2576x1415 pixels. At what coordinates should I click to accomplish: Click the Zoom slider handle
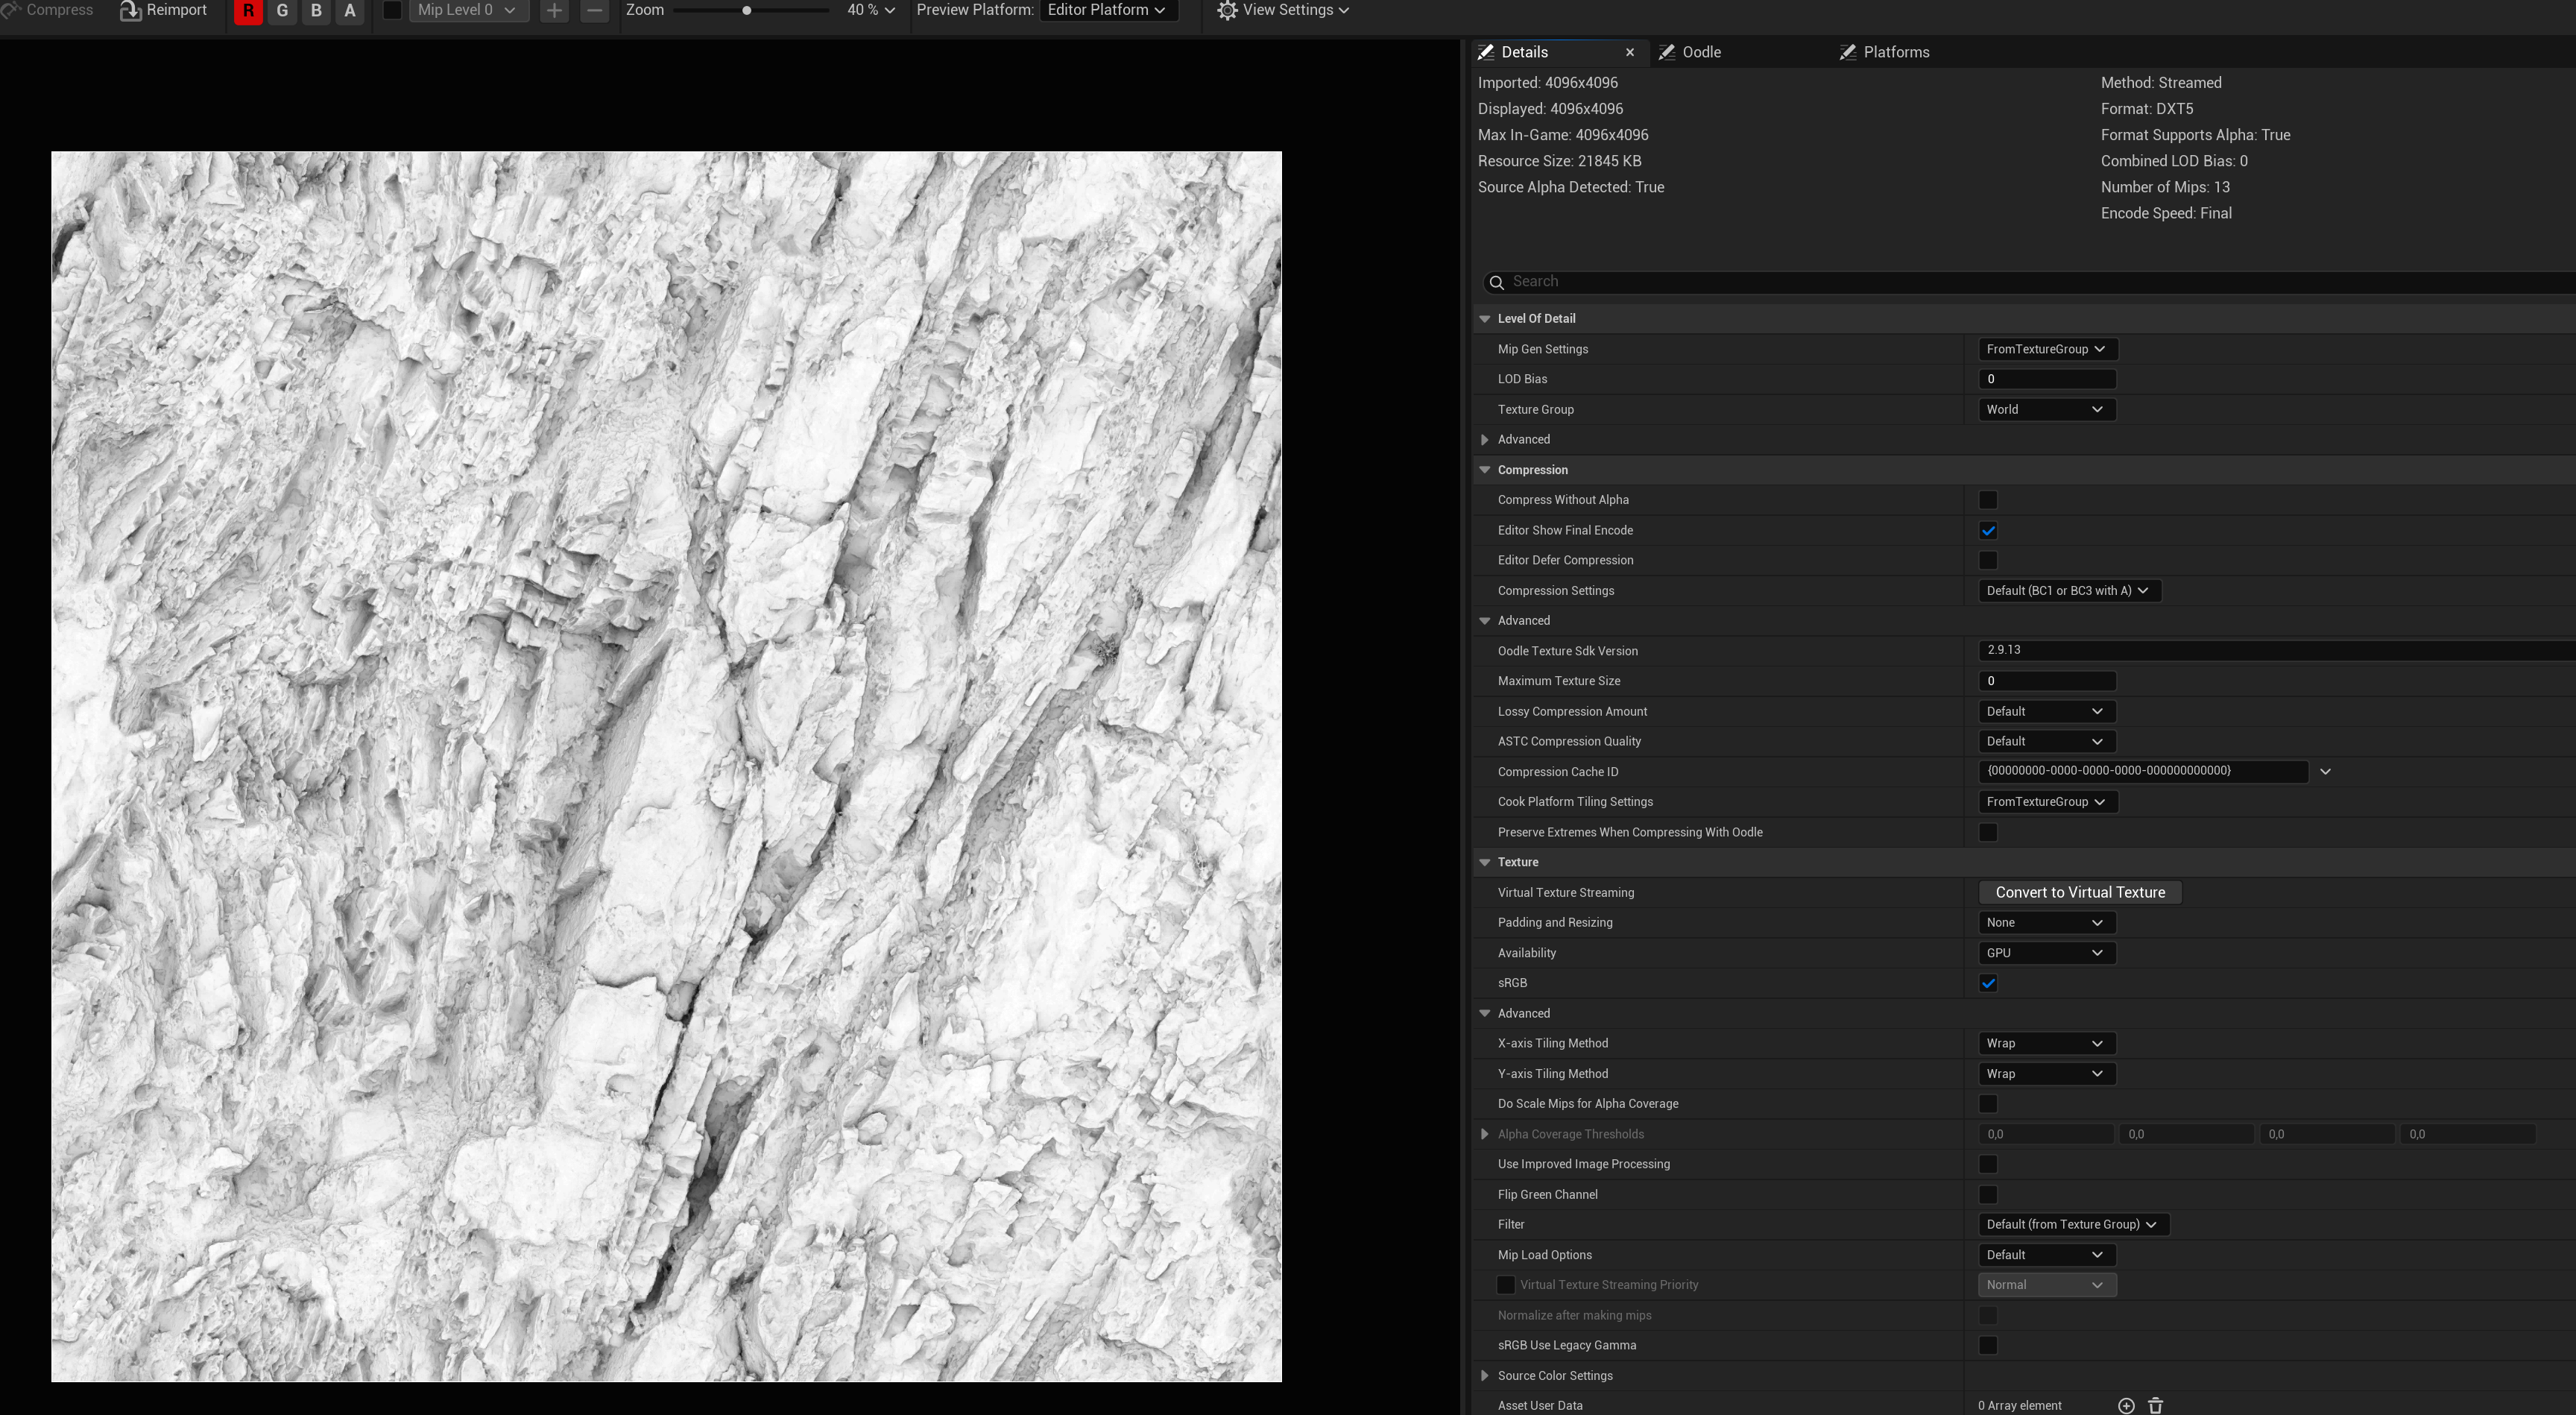747,11
